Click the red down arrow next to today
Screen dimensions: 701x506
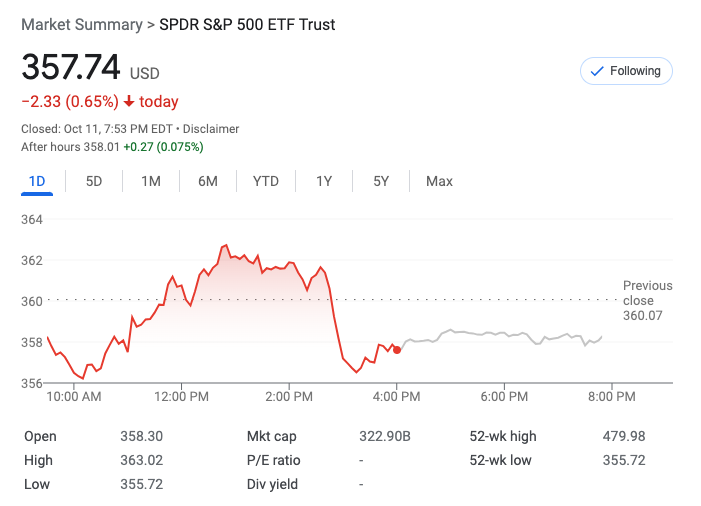129,102
